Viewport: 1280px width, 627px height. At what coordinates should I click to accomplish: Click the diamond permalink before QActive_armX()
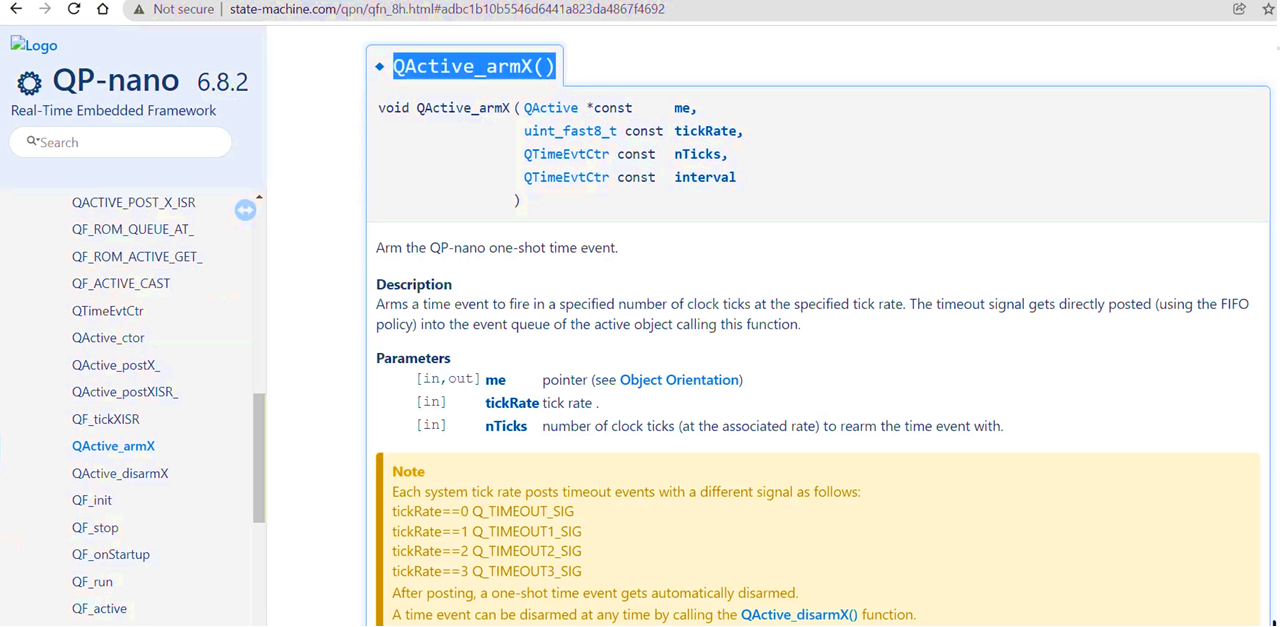coord(380,67)
